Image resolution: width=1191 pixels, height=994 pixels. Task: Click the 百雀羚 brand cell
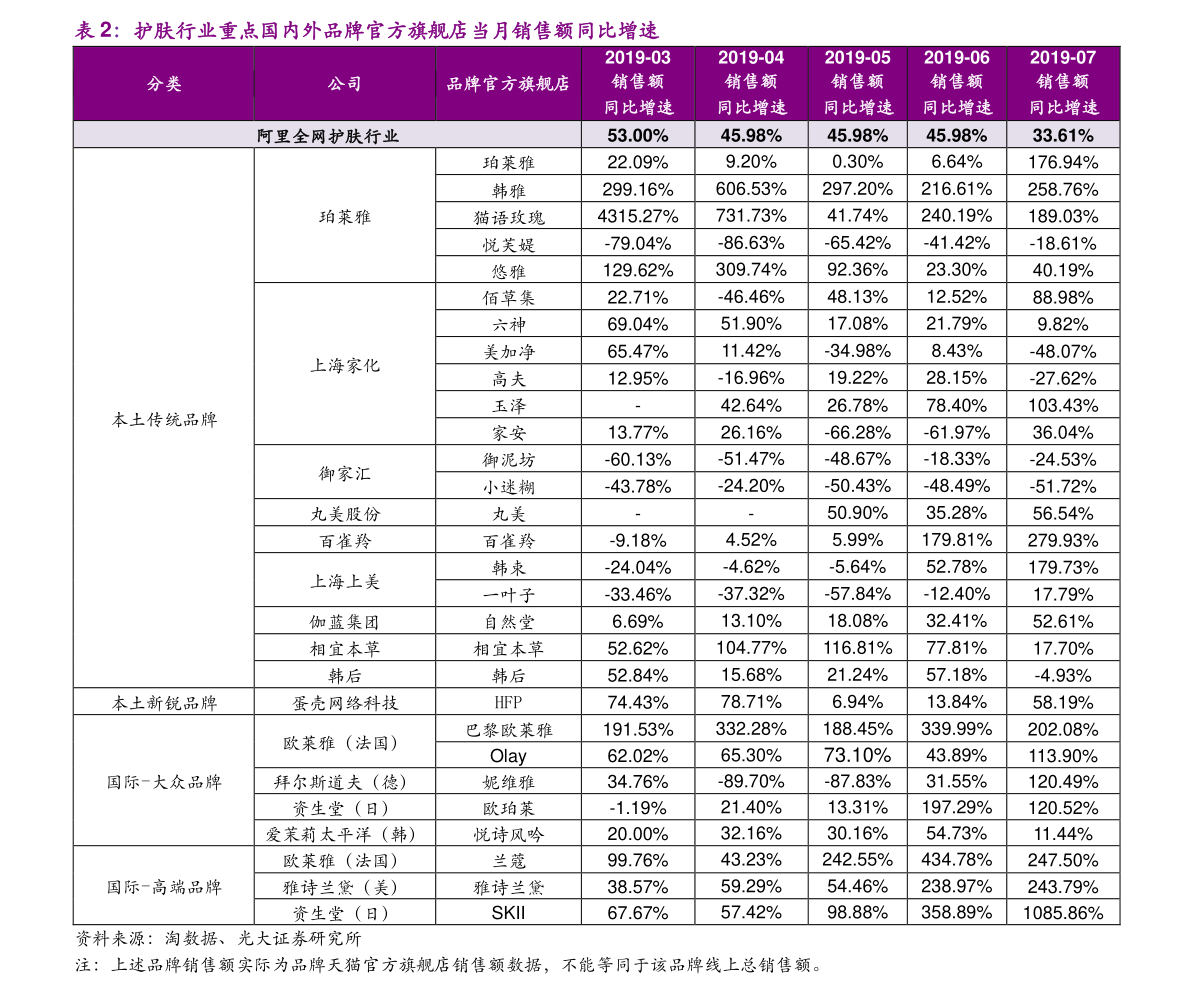[508, 541]
